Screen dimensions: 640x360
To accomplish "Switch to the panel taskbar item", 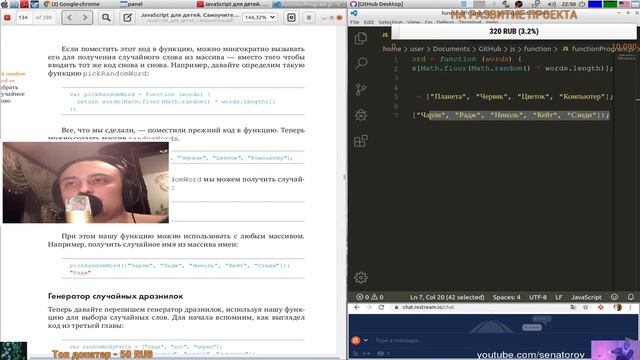I will [x=131, y=4].
